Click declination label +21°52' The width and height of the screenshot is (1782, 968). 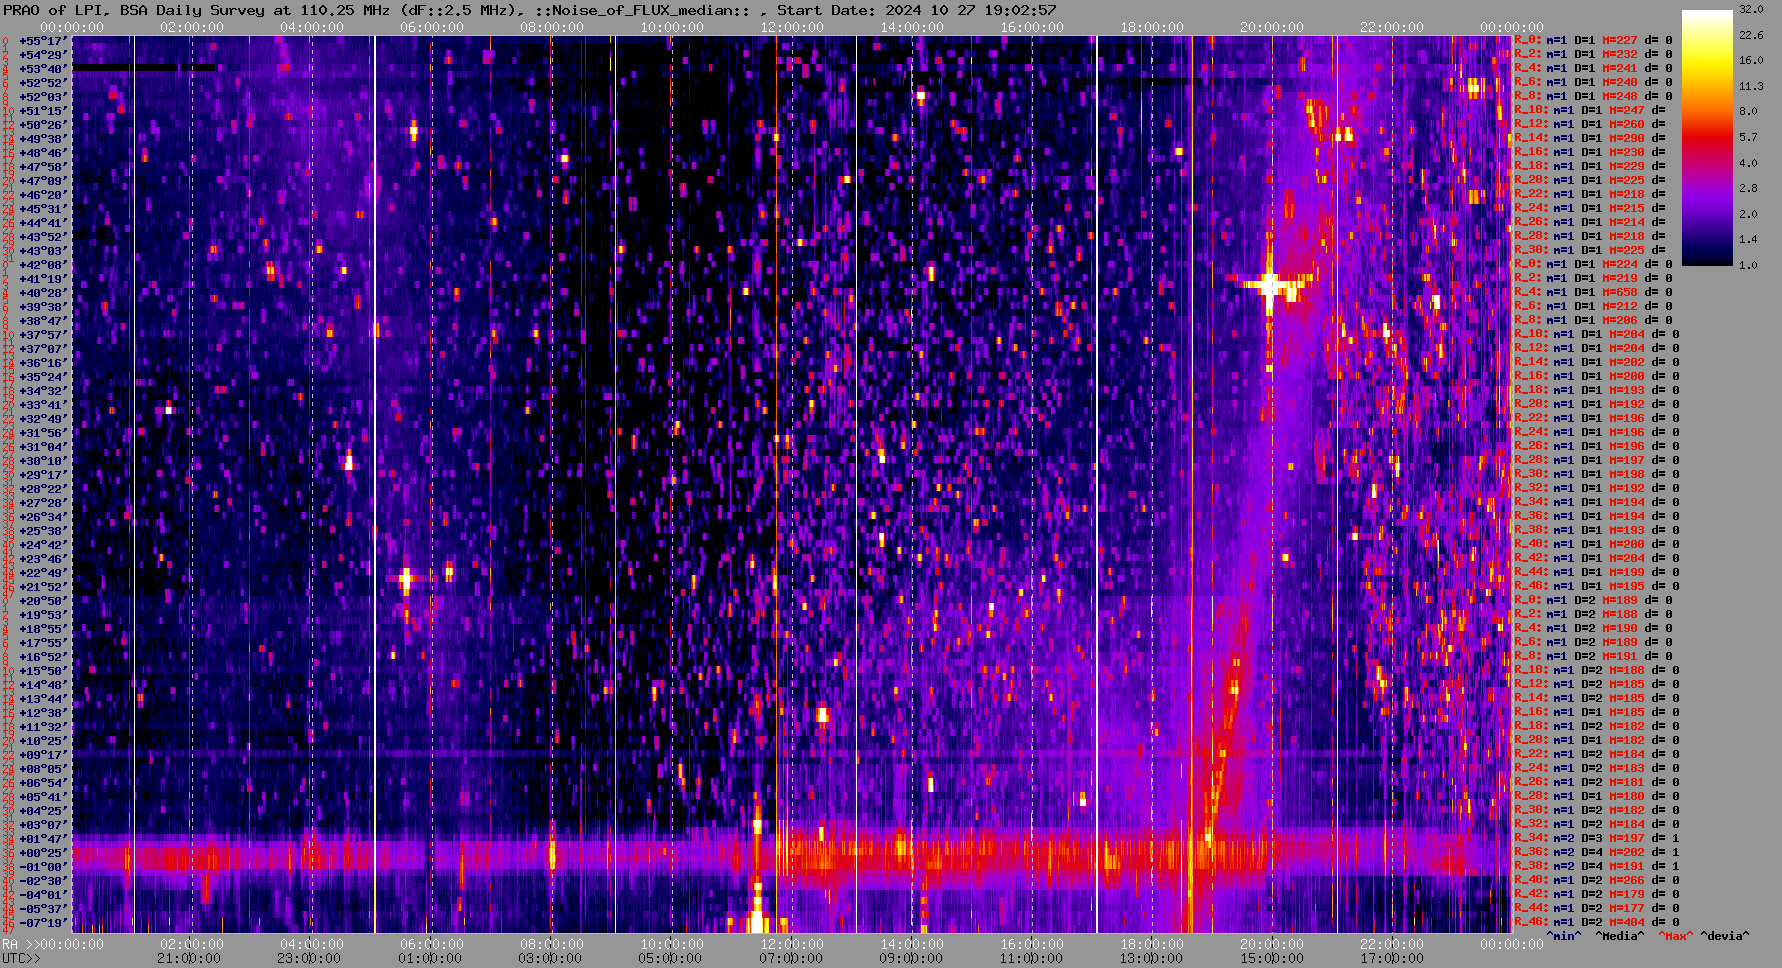[43, 586]
